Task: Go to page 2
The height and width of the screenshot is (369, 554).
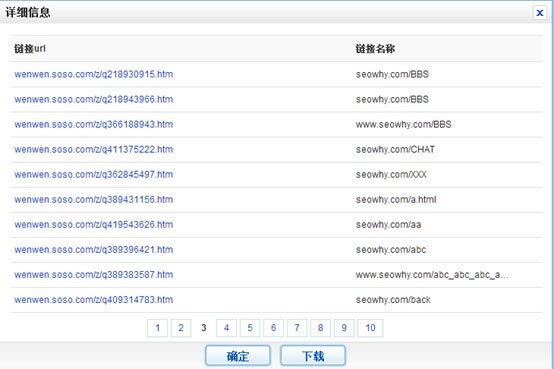Action: 181,328
